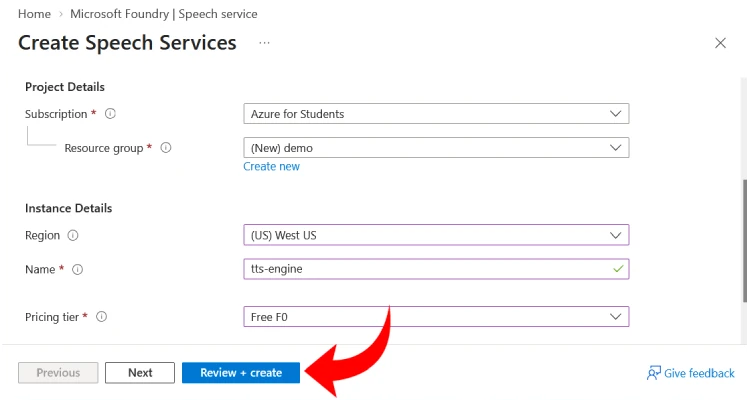Image resolution: width=750 pixels, height=402 pixels.
Task: Close the Create Speech Services pane
Action: 720,43
